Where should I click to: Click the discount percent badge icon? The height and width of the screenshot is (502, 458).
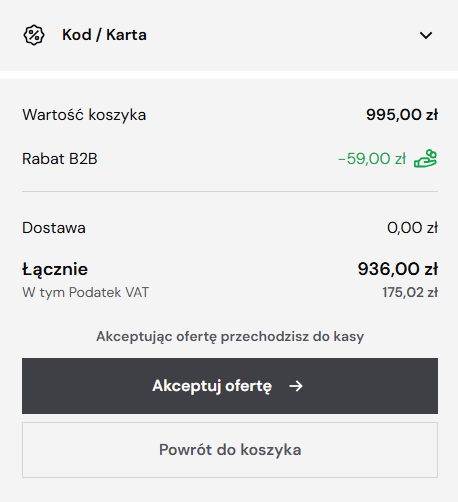(34, 35)
